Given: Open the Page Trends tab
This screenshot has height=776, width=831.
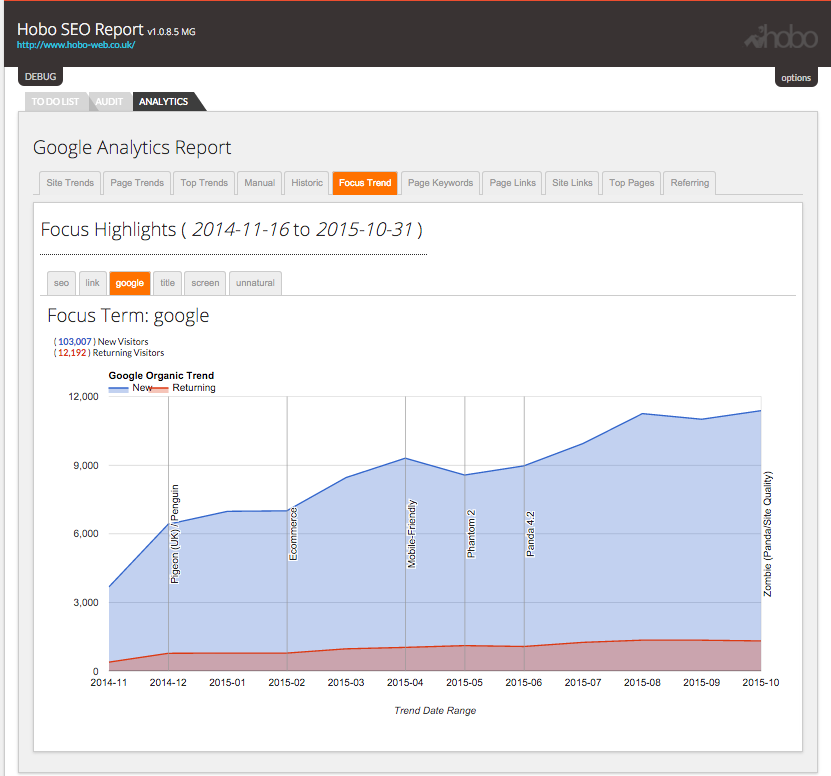Looking at the screenshot, I should 137,183.
